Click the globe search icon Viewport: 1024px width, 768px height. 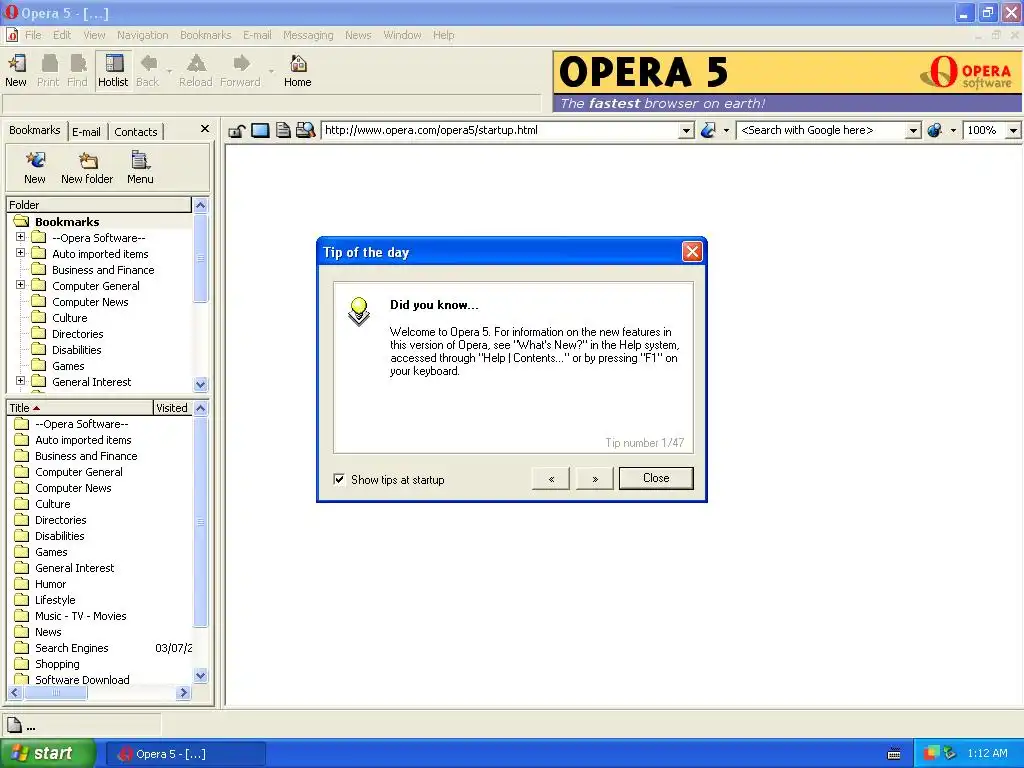[935, 131]
